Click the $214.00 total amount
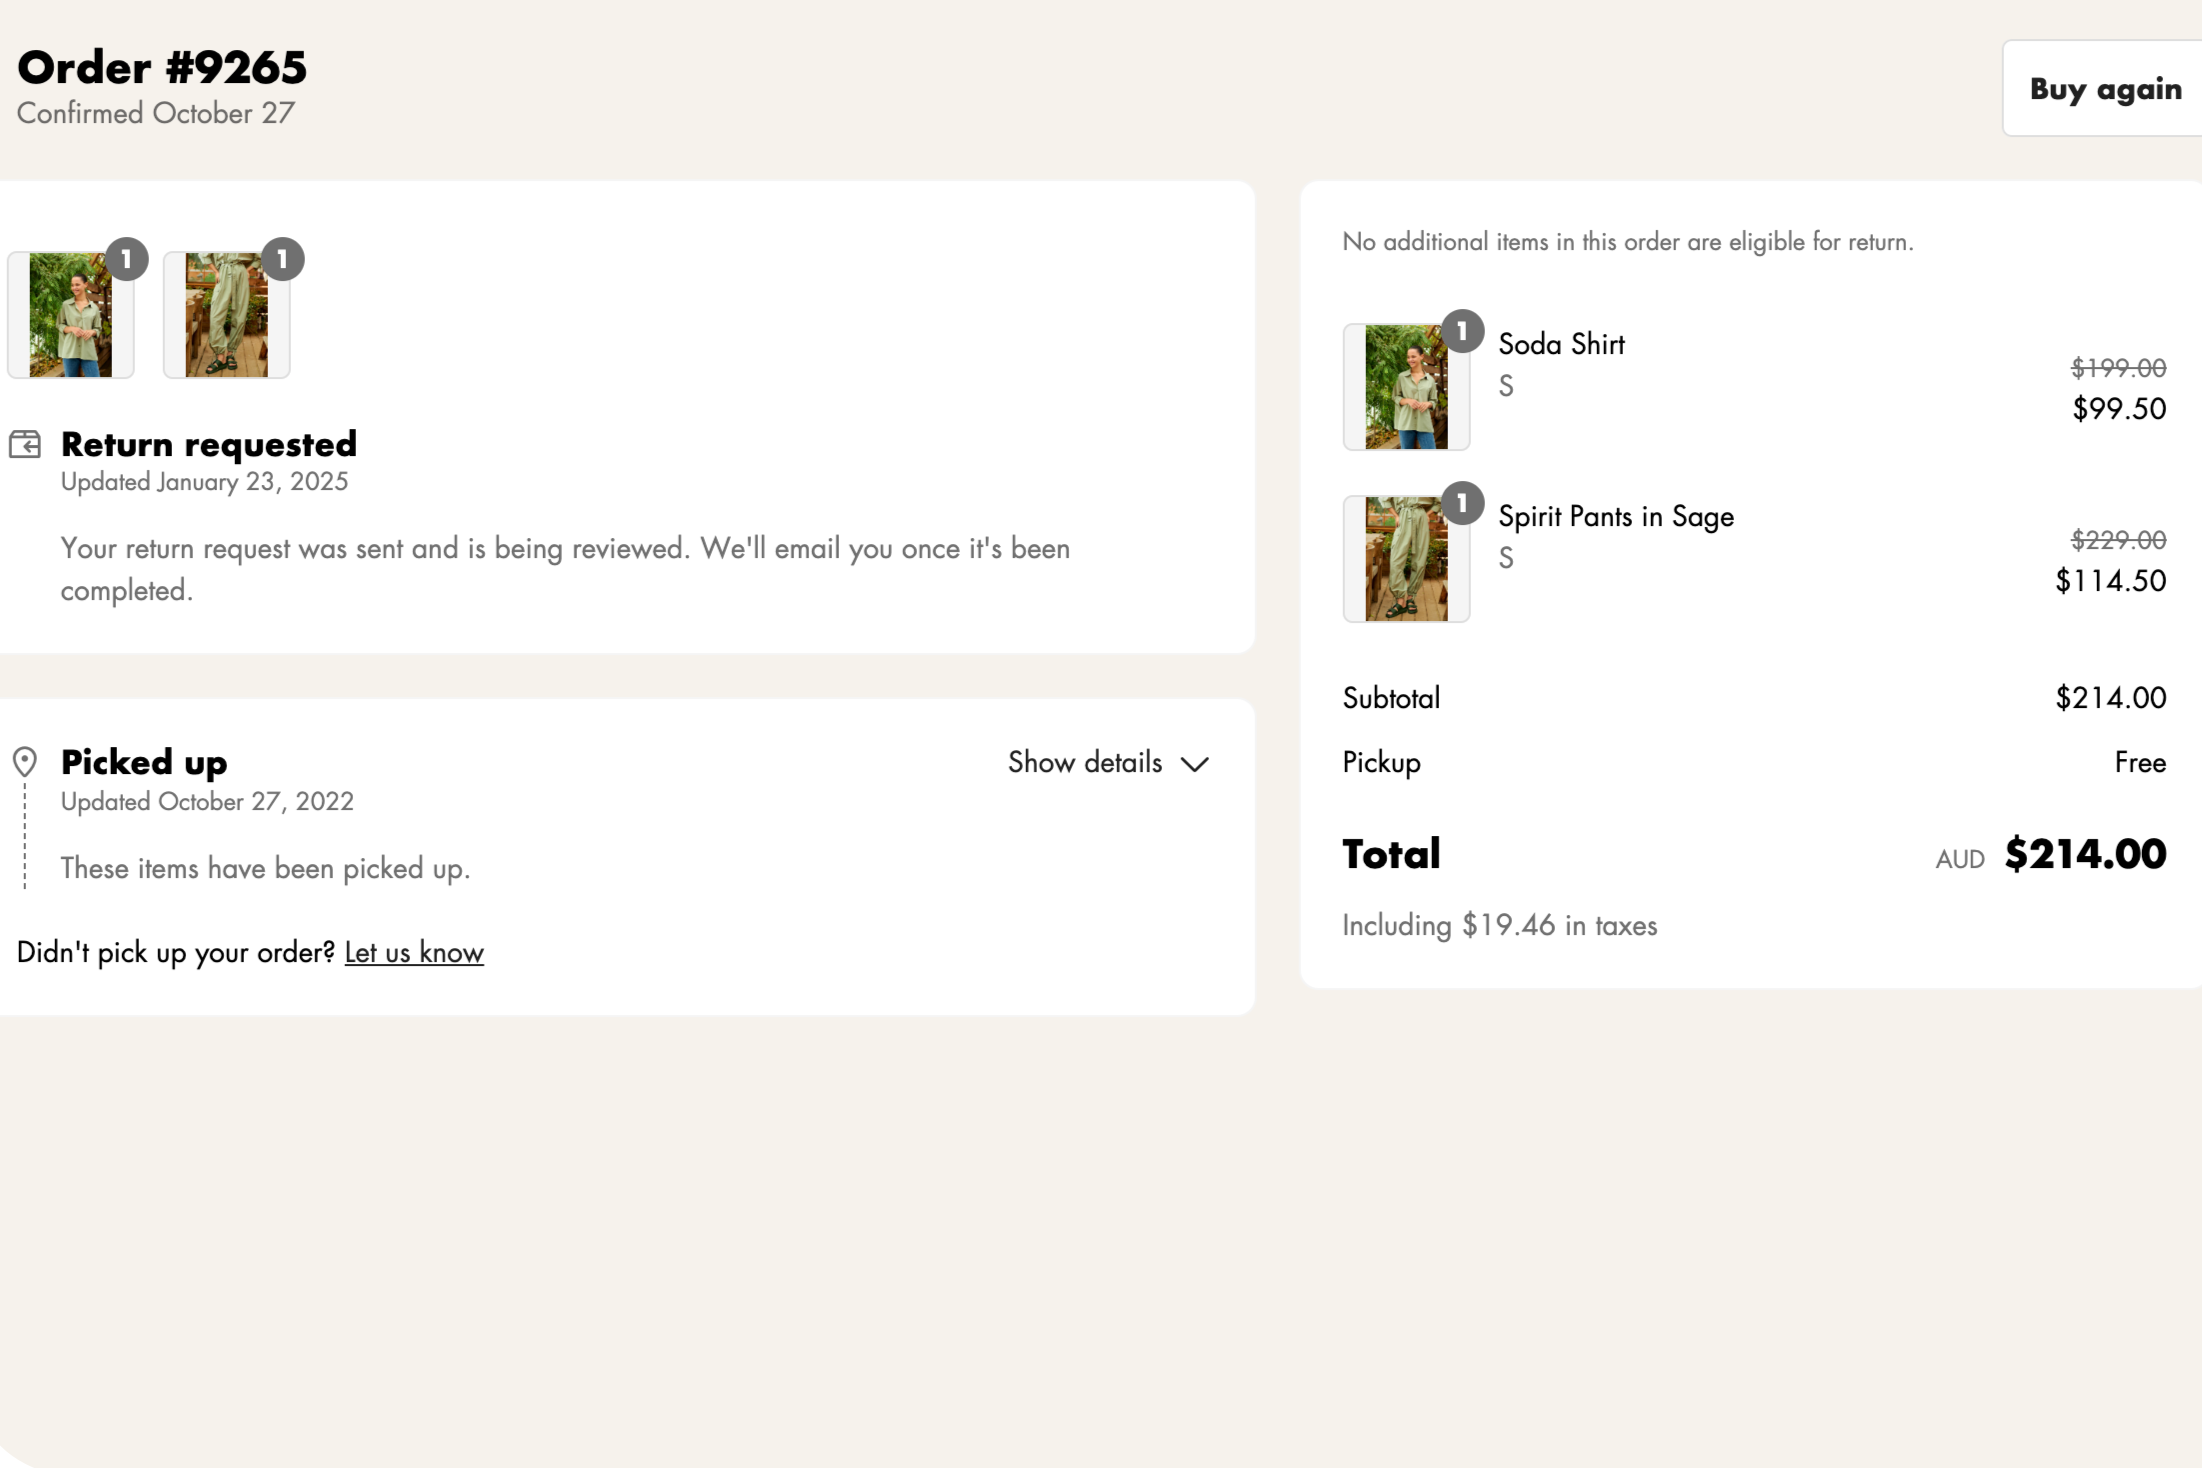The image size is (2202, 1468). tap(2085, 854)
